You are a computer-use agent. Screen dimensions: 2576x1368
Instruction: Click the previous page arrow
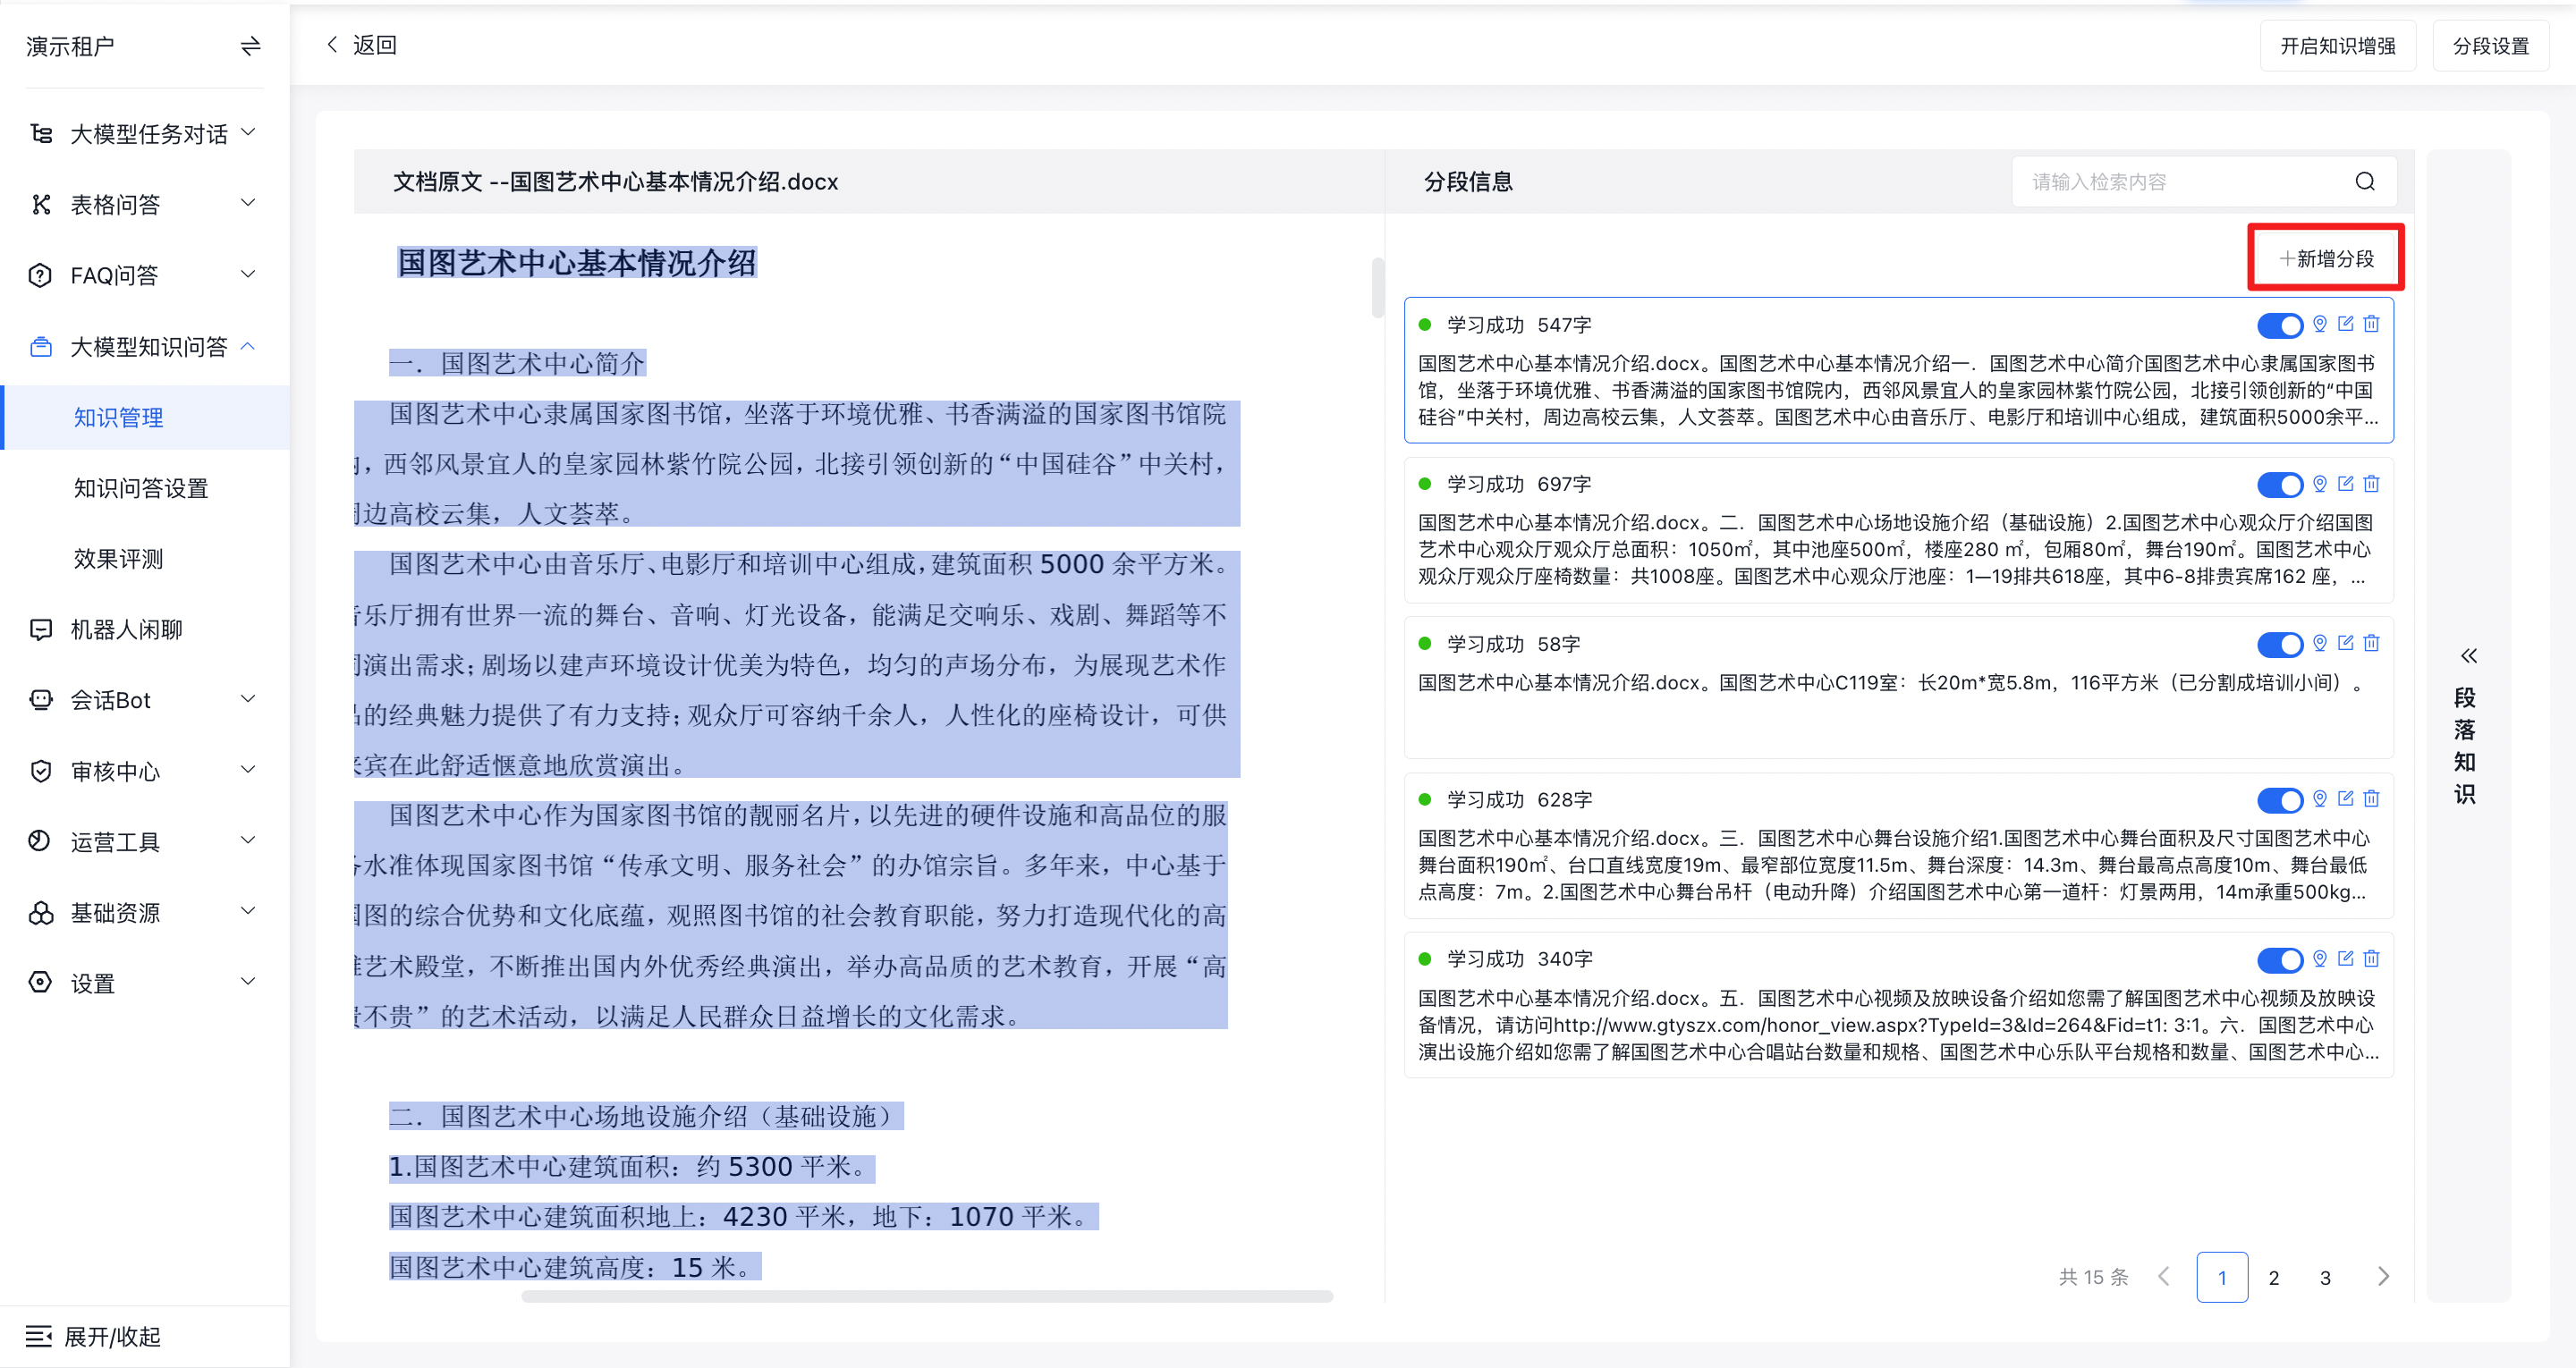2164,1276
